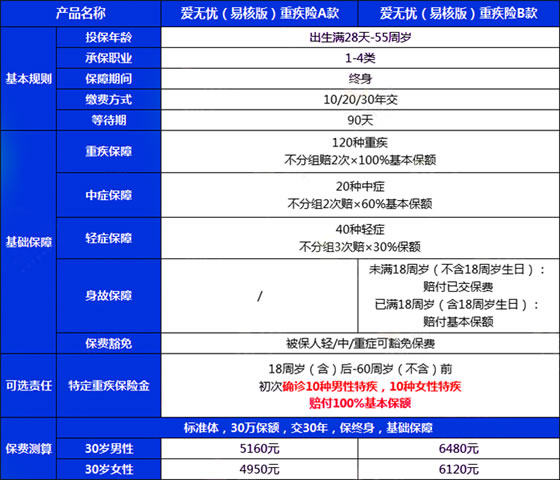
Task: Click the 中症保障 row label
Action: [x=109, y=195]
